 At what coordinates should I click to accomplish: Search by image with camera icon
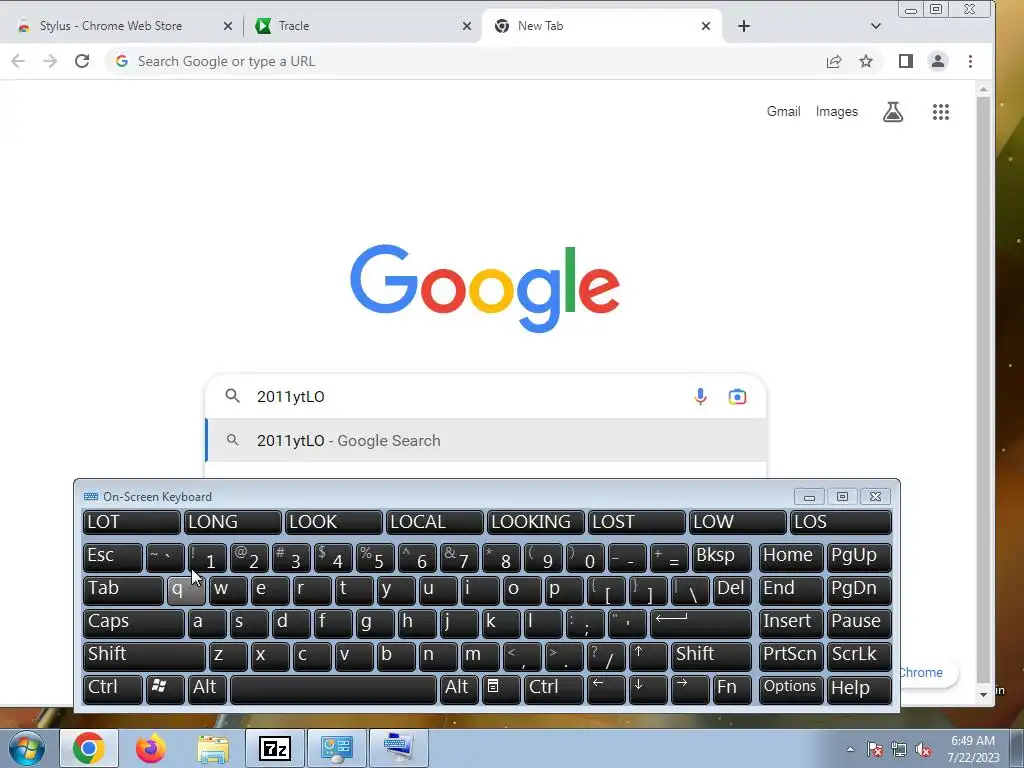[737, 396]
